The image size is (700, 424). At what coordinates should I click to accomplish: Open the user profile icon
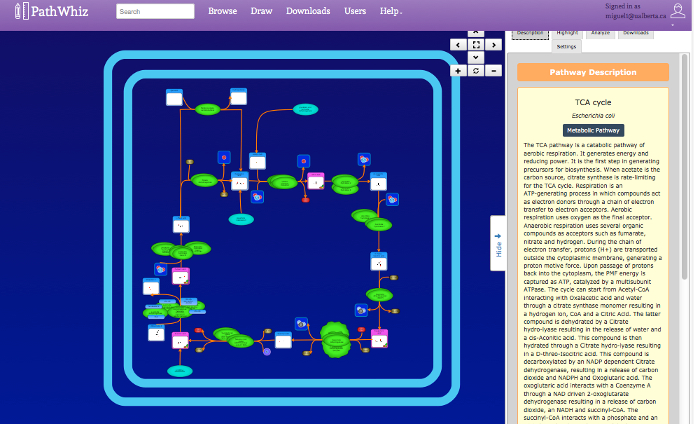pos(678,11)
